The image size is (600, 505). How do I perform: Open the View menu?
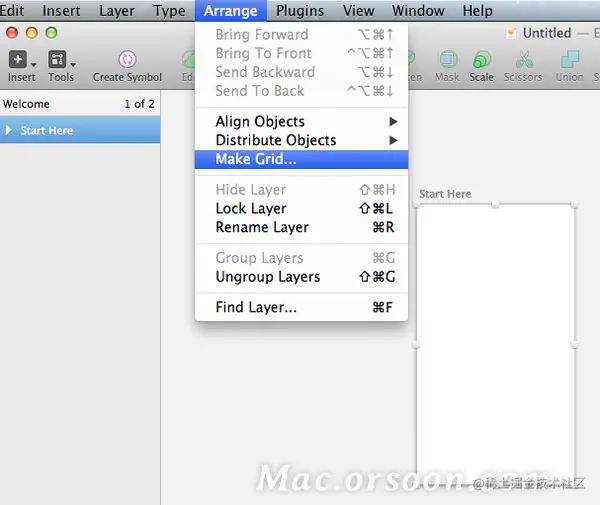coord(359,11)
